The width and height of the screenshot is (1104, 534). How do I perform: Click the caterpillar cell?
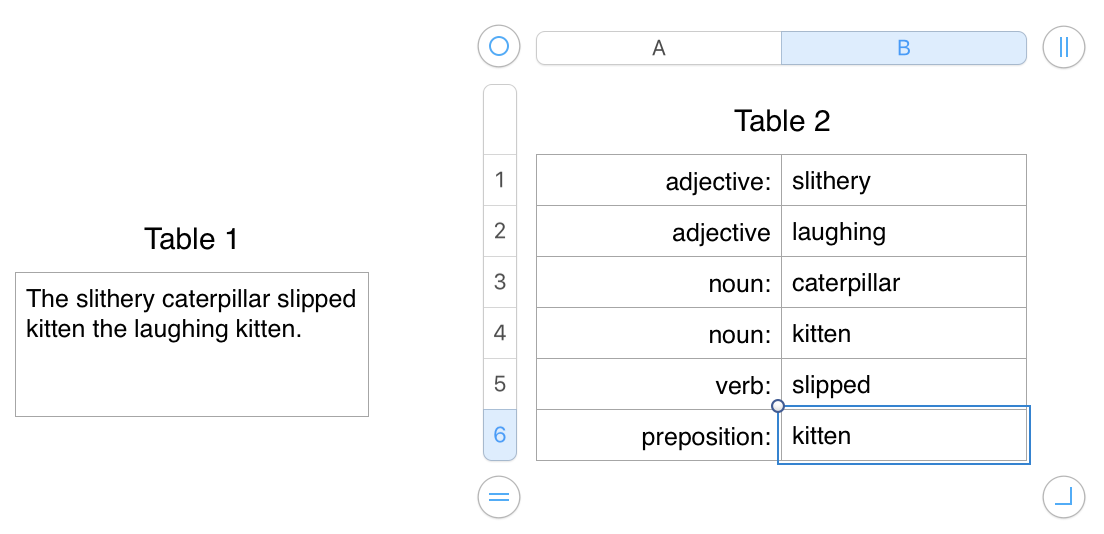(903, 283)
